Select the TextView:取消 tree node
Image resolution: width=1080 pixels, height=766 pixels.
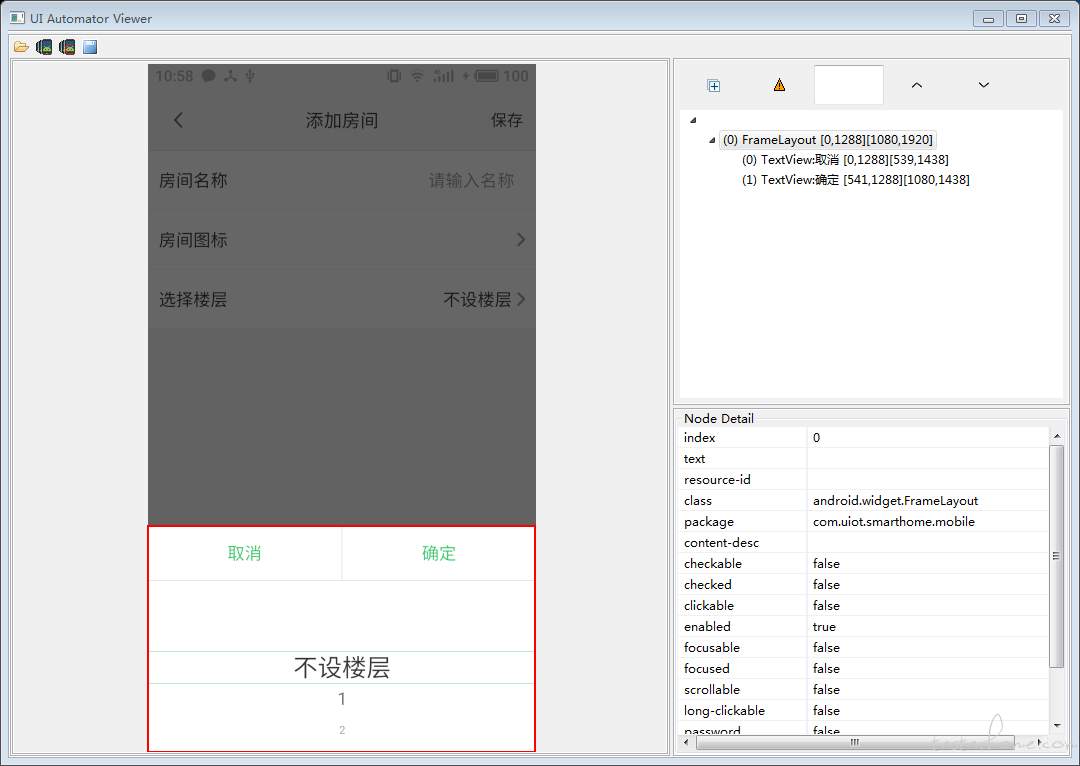pyautogui.click(x=845, y=160)
